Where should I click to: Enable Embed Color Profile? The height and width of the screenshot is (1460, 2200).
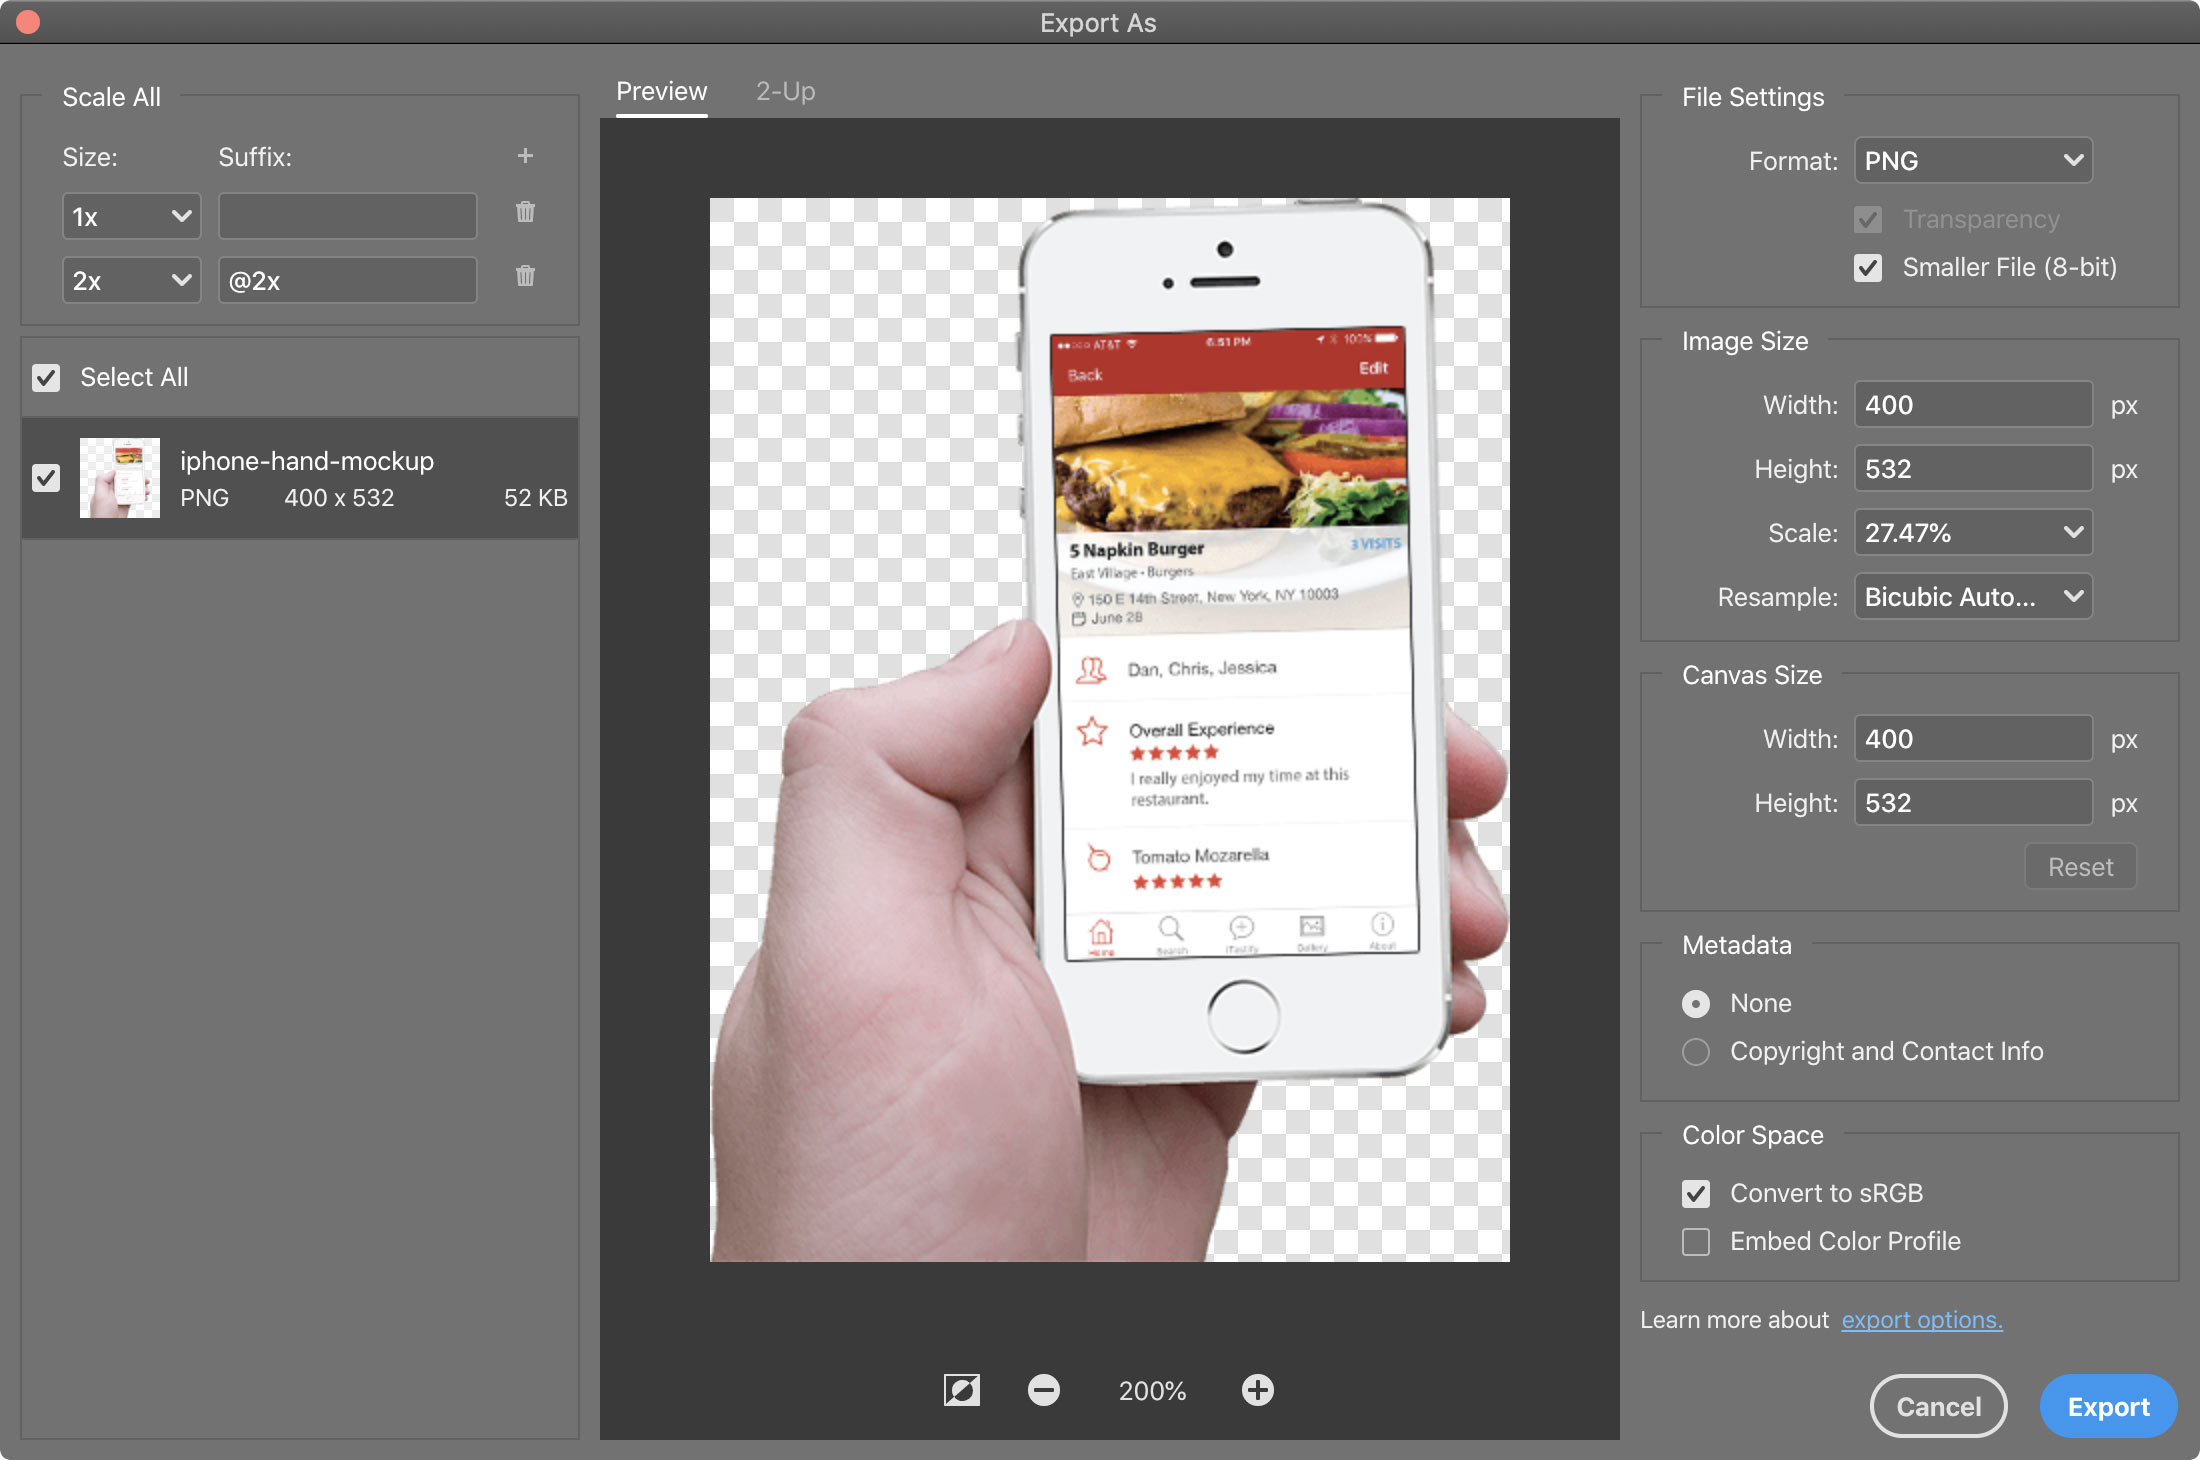[x=1696, y=1242]
